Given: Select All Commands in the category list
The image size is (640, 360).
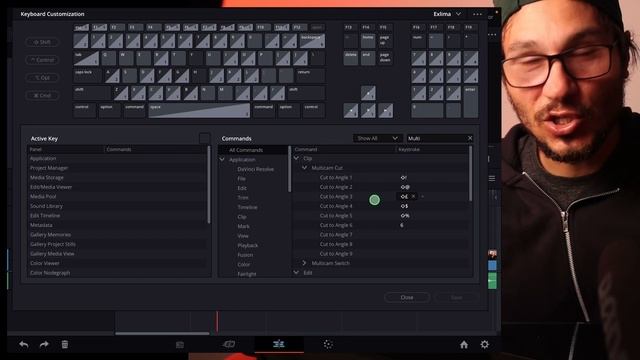Looking at the screenshot, I should click(x=246, y=150).
